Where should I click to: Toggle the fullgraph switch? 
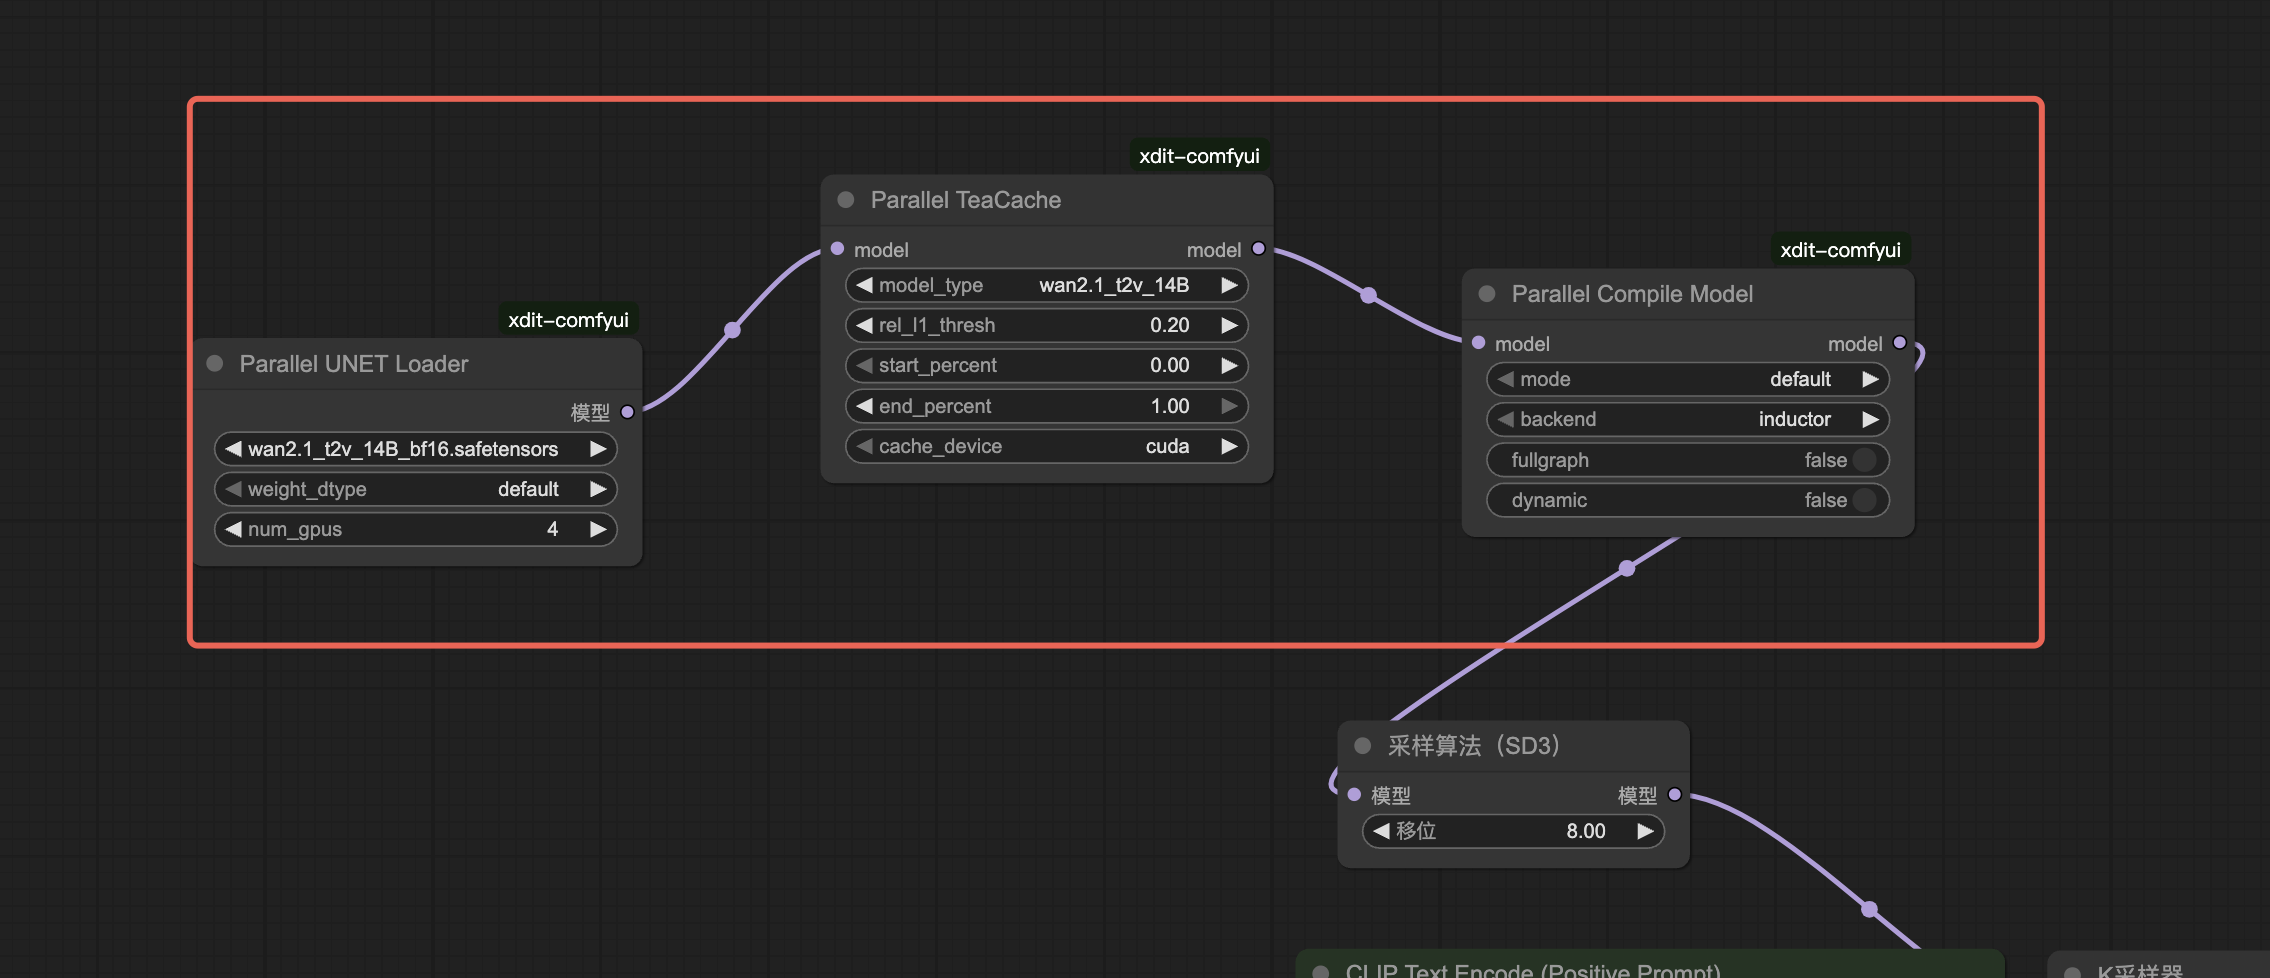point(1864,460)
